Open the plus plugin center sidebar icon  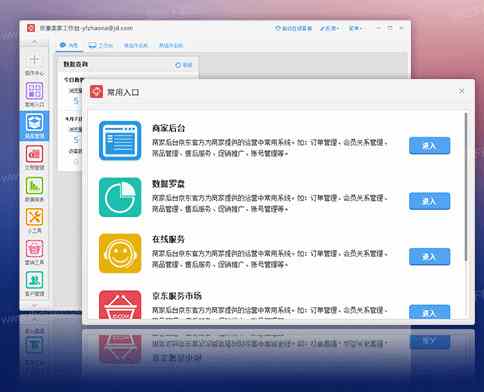[x=34, y=60]
